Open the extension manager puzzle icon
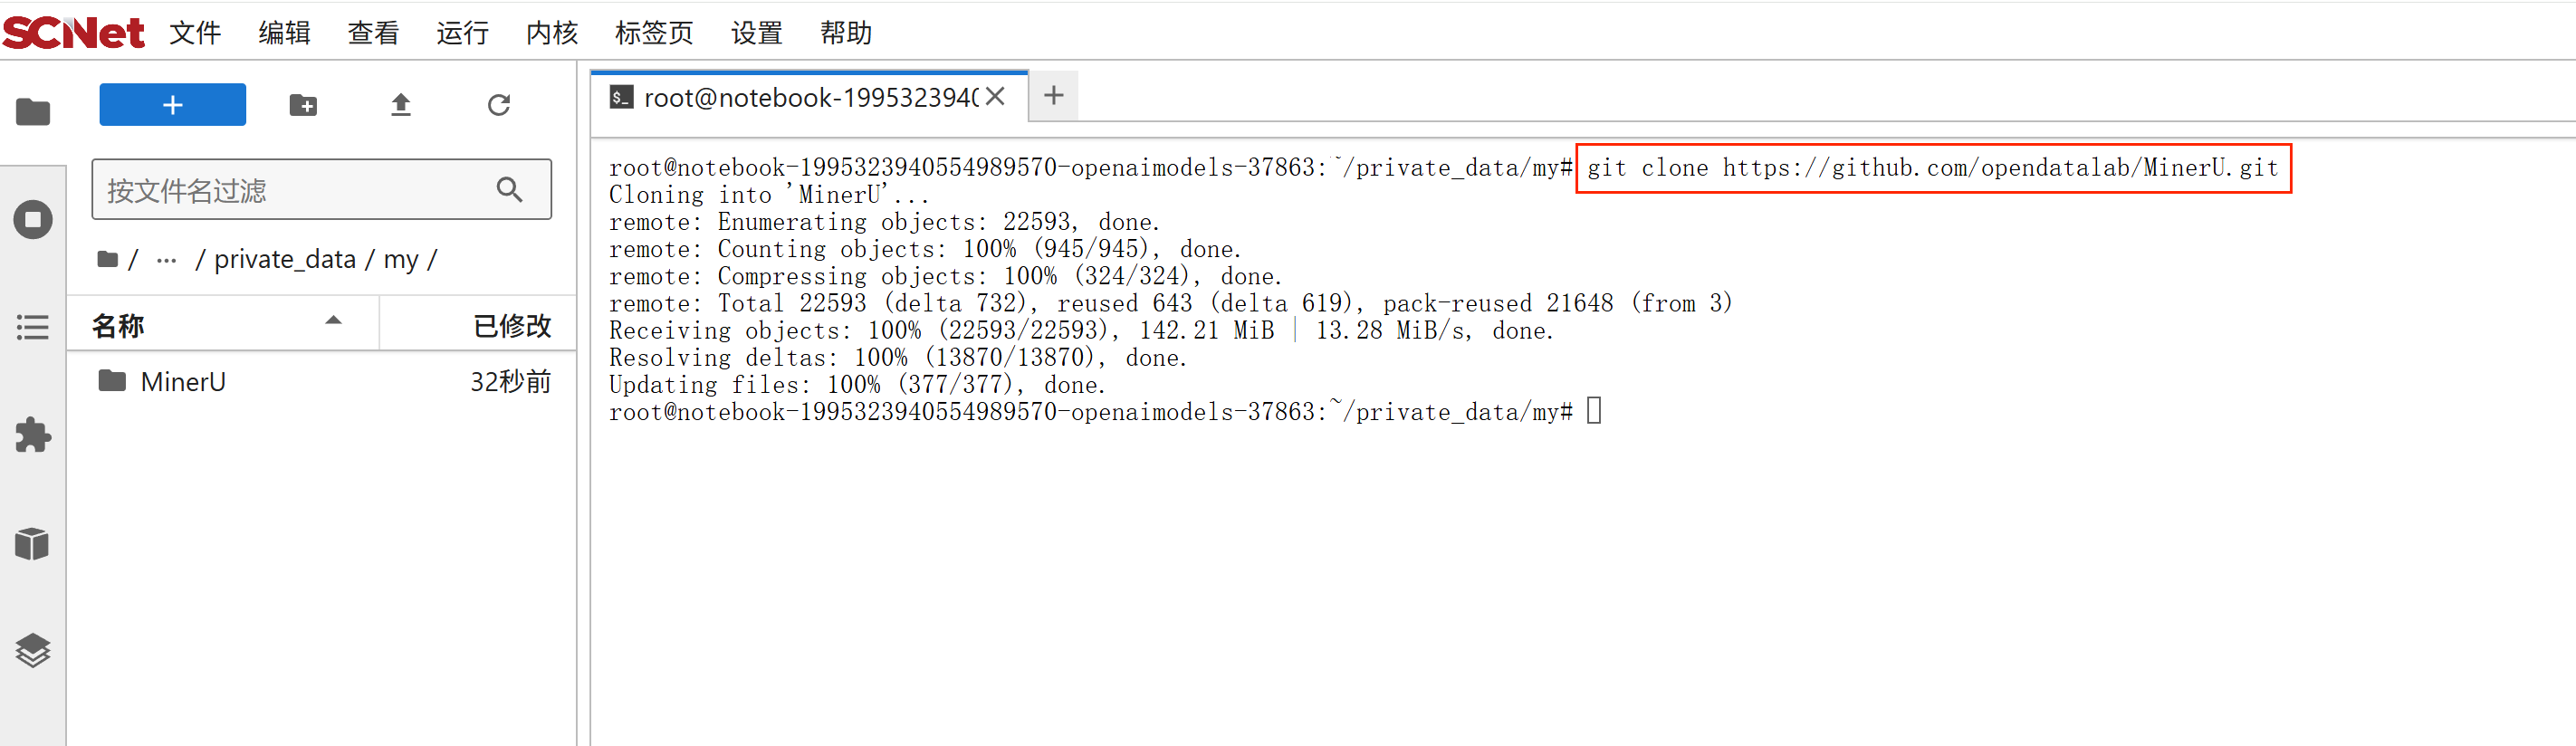2576x746 pixels. point(33,435)
